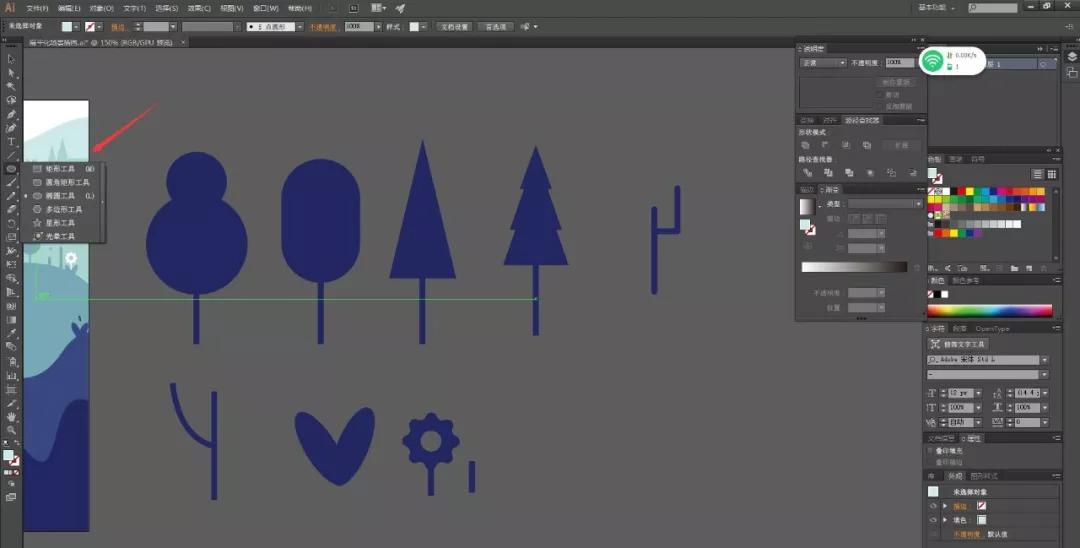Screen dimensions: 1080x548
Task: Expand the font family dropdown
Action: pyautogui.click(x=1044, y=360)
